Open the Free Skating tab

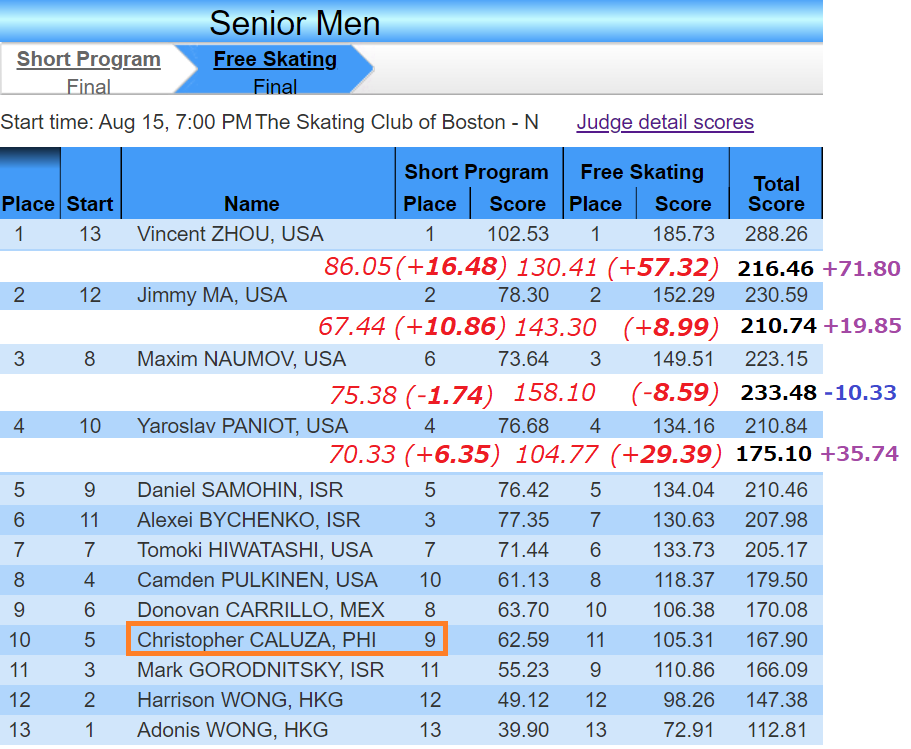coord(275,59)
